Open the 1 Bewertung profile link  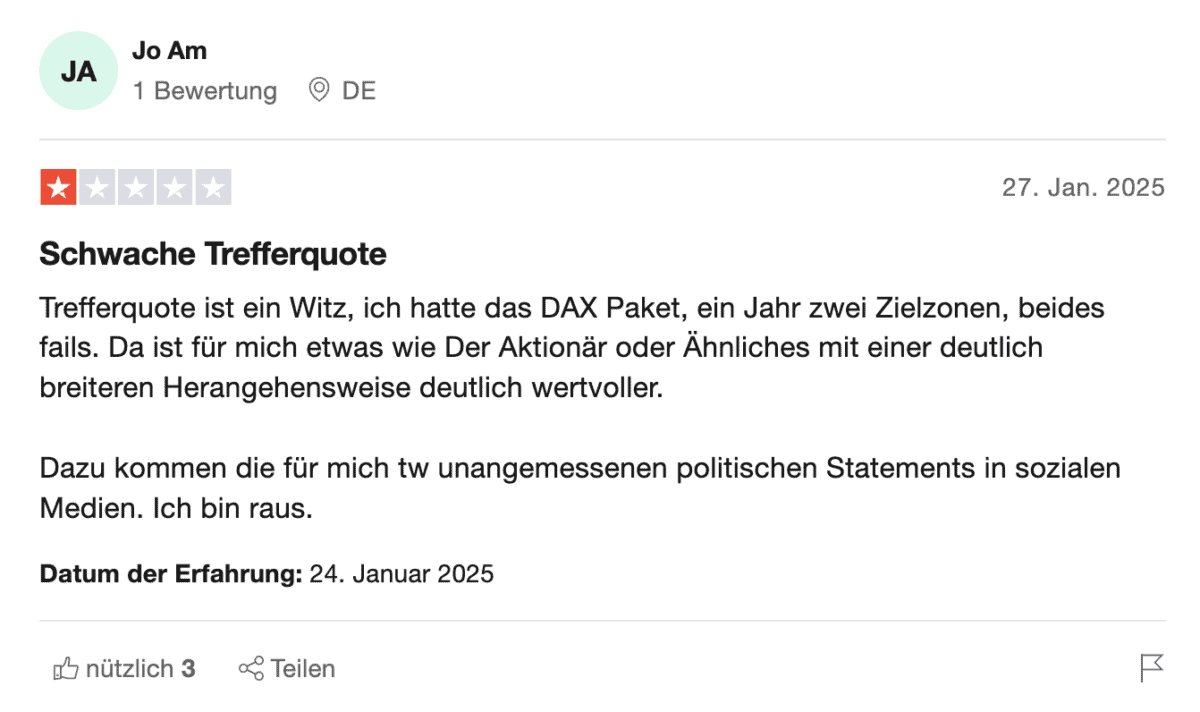click(205, 90)
